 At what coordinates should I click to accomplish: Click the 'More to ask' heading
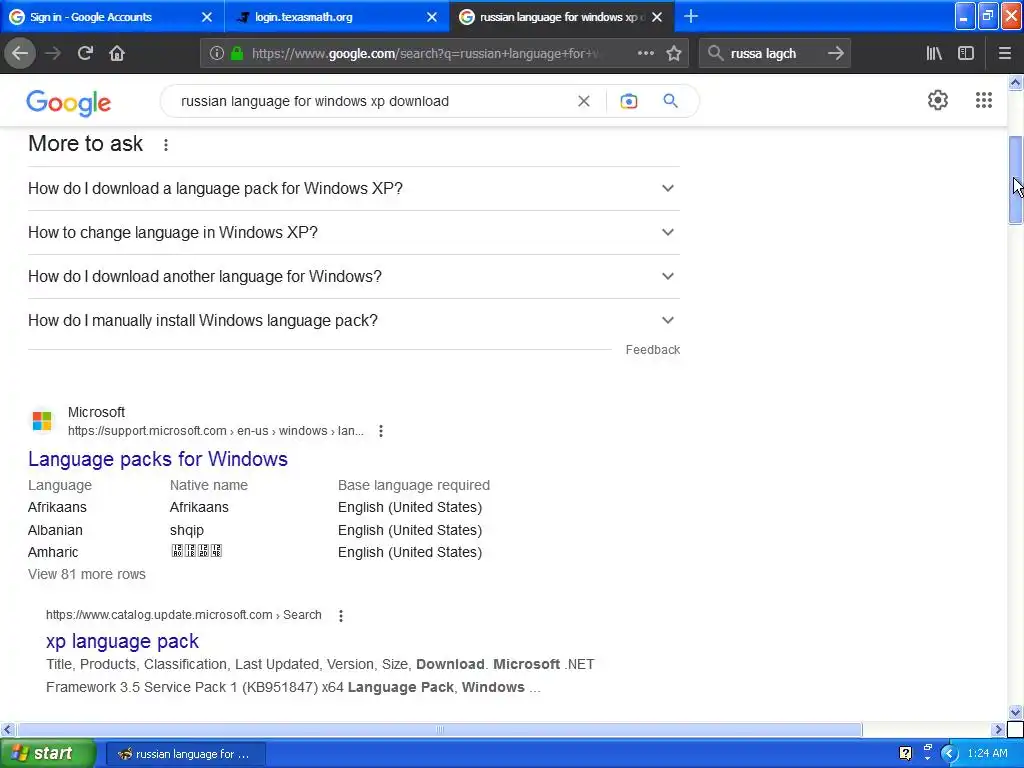point(86,144)
